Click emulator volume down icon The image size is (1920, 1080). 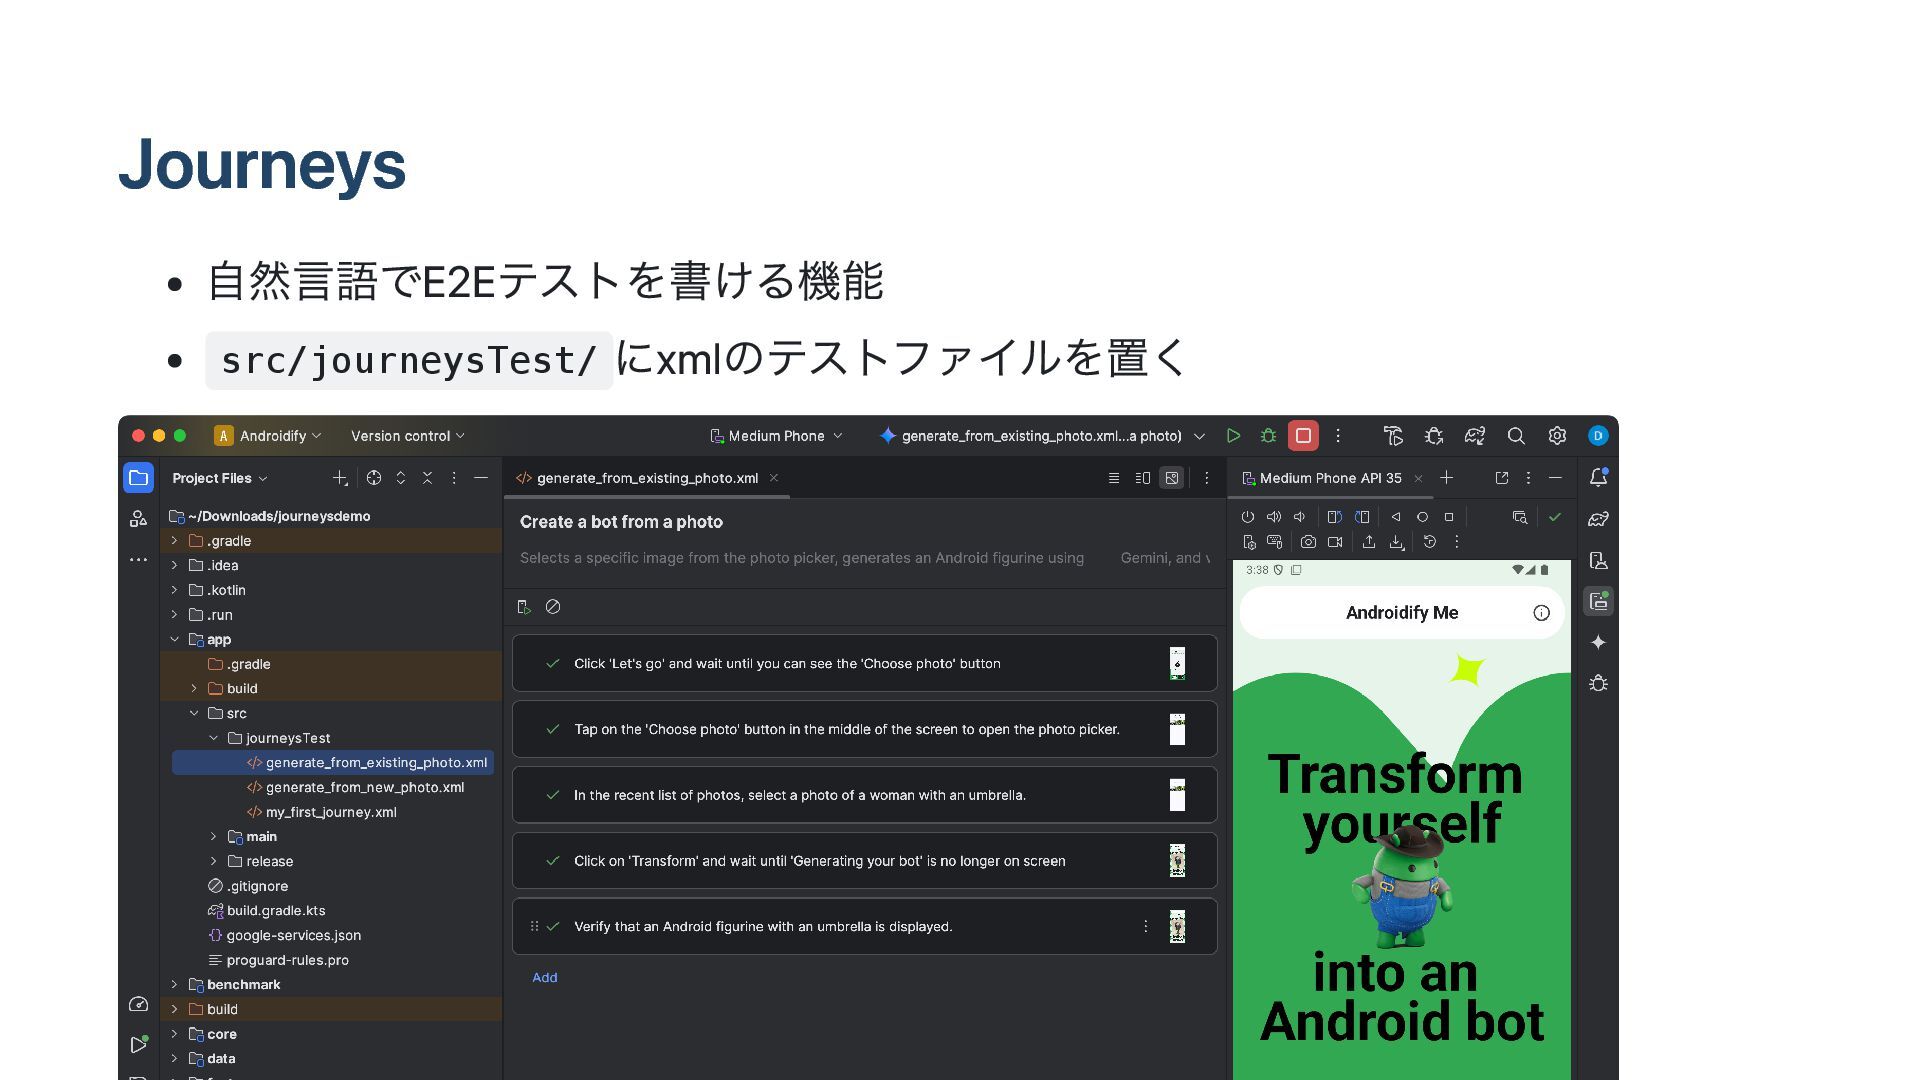1299,517
